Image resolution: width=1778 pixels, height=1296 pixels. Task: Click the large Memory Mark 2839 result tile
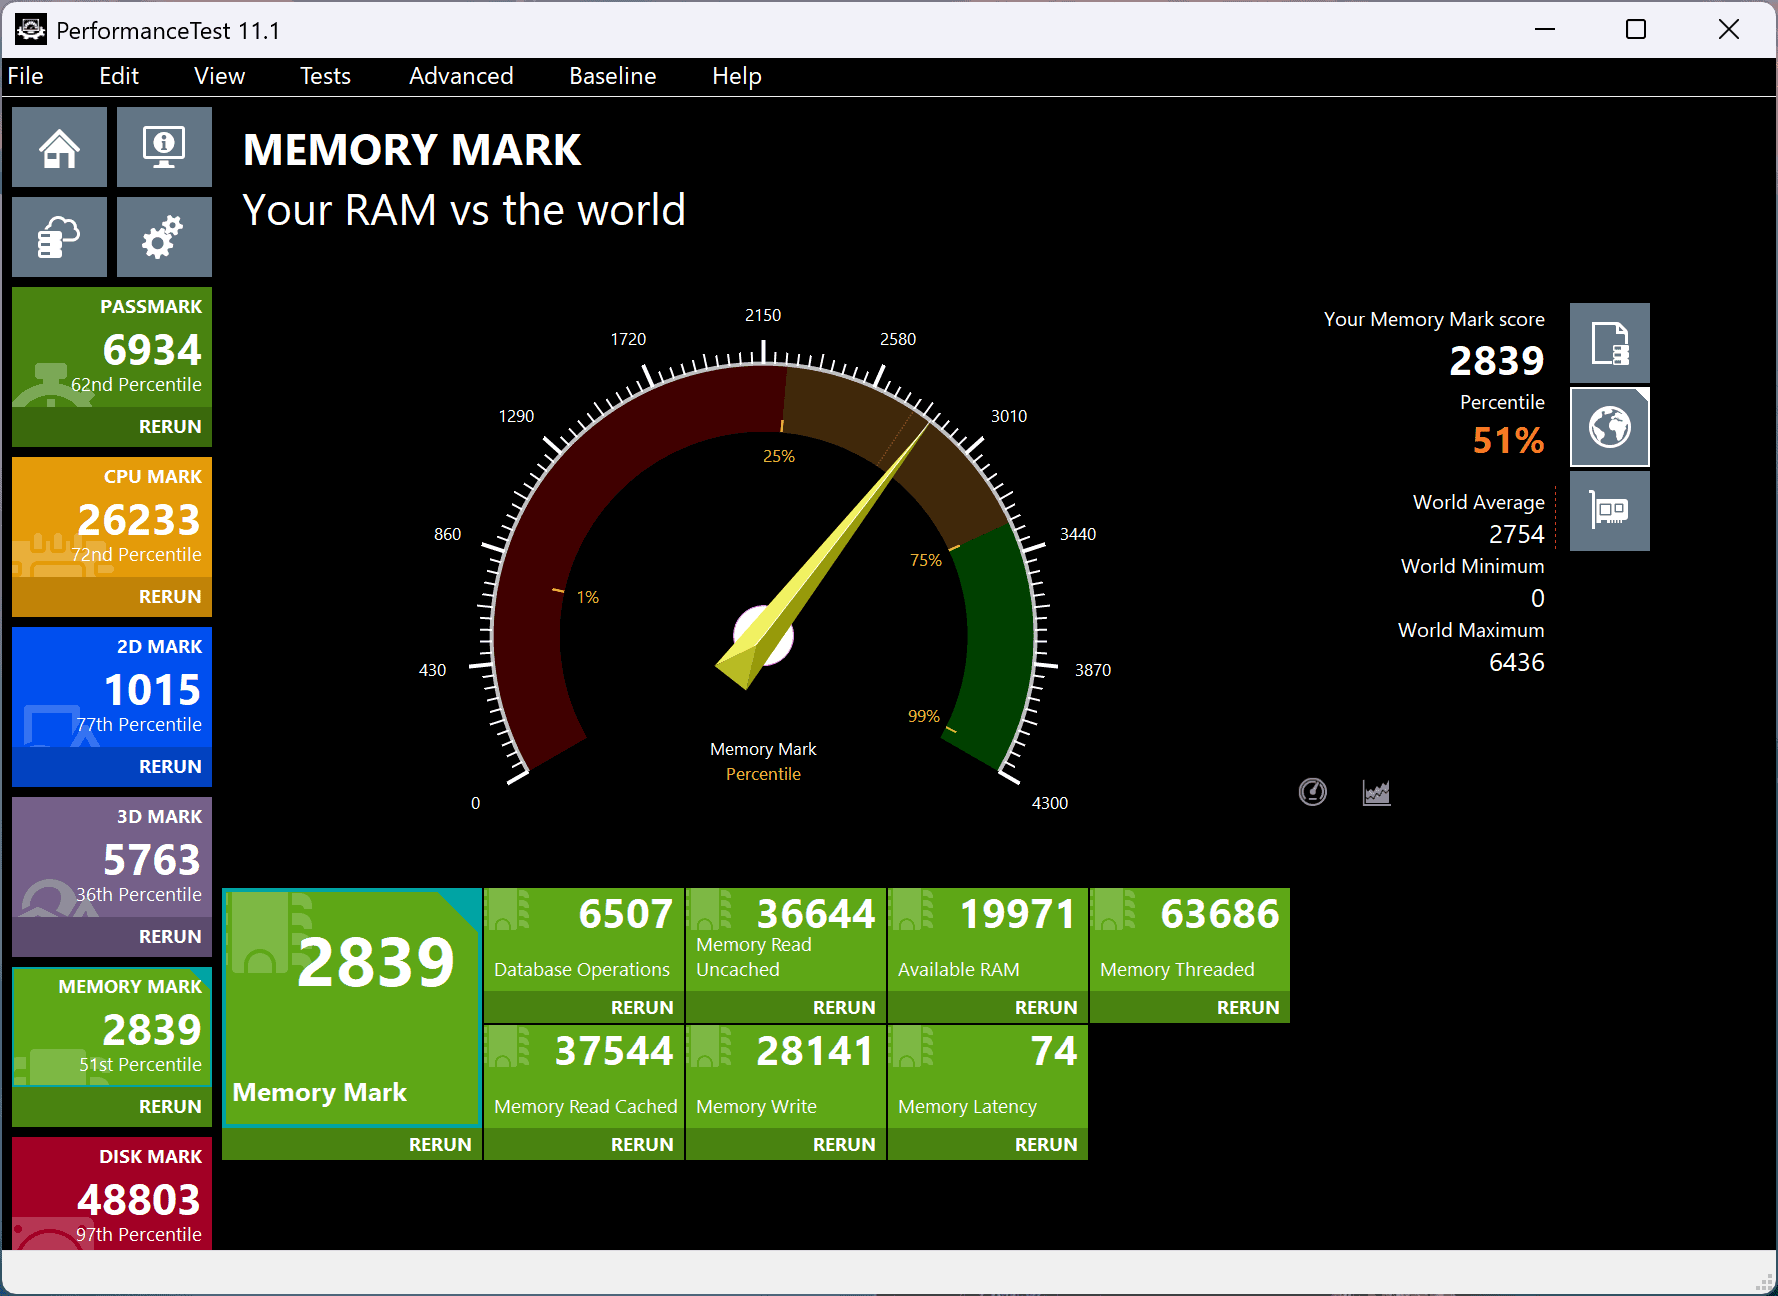(x=351, y=1007)
